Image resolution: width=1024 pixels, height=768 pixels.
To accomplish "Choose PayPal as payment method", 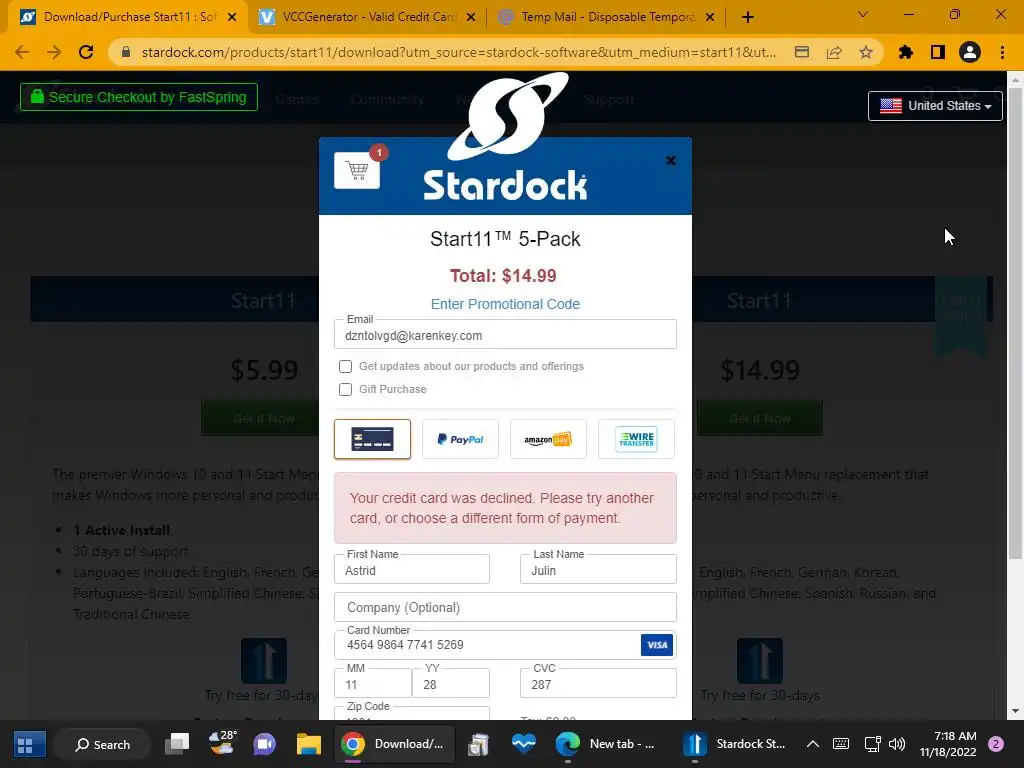I will pos(460,439).
